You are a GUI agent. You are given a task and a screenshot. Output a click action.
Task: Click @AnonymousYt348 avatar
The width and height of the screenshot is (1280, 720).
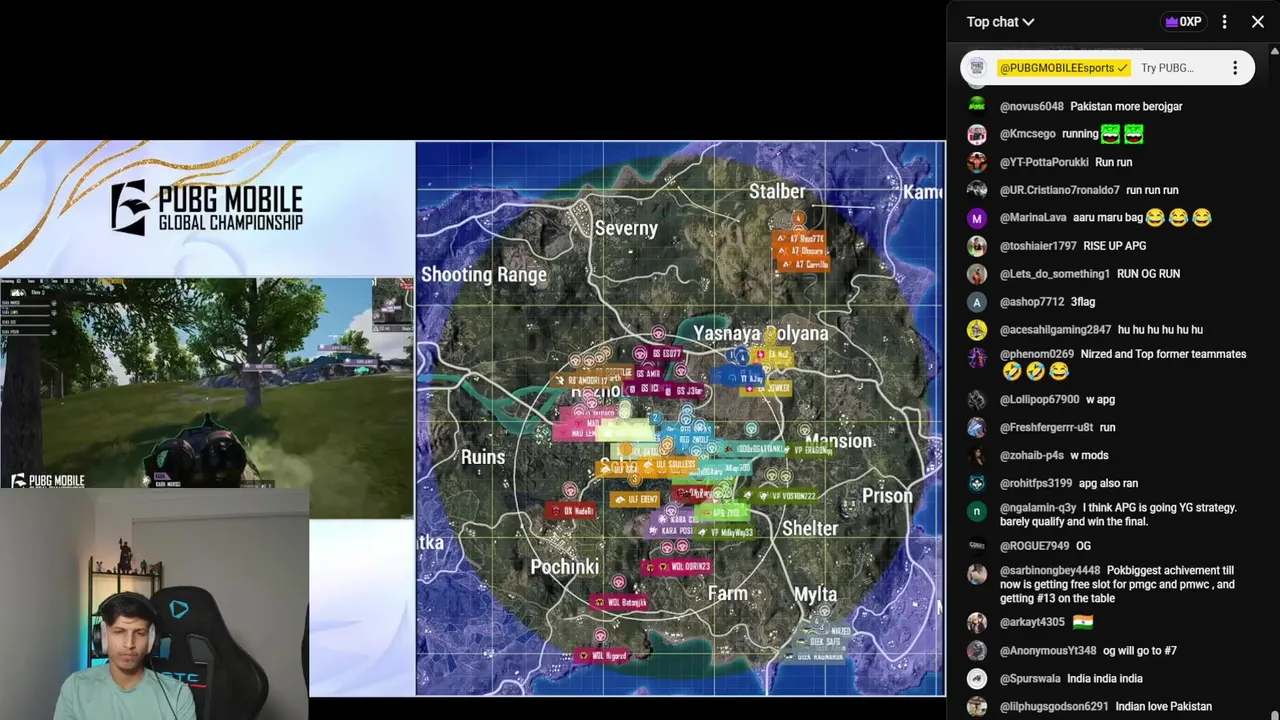tap(977, 651)
